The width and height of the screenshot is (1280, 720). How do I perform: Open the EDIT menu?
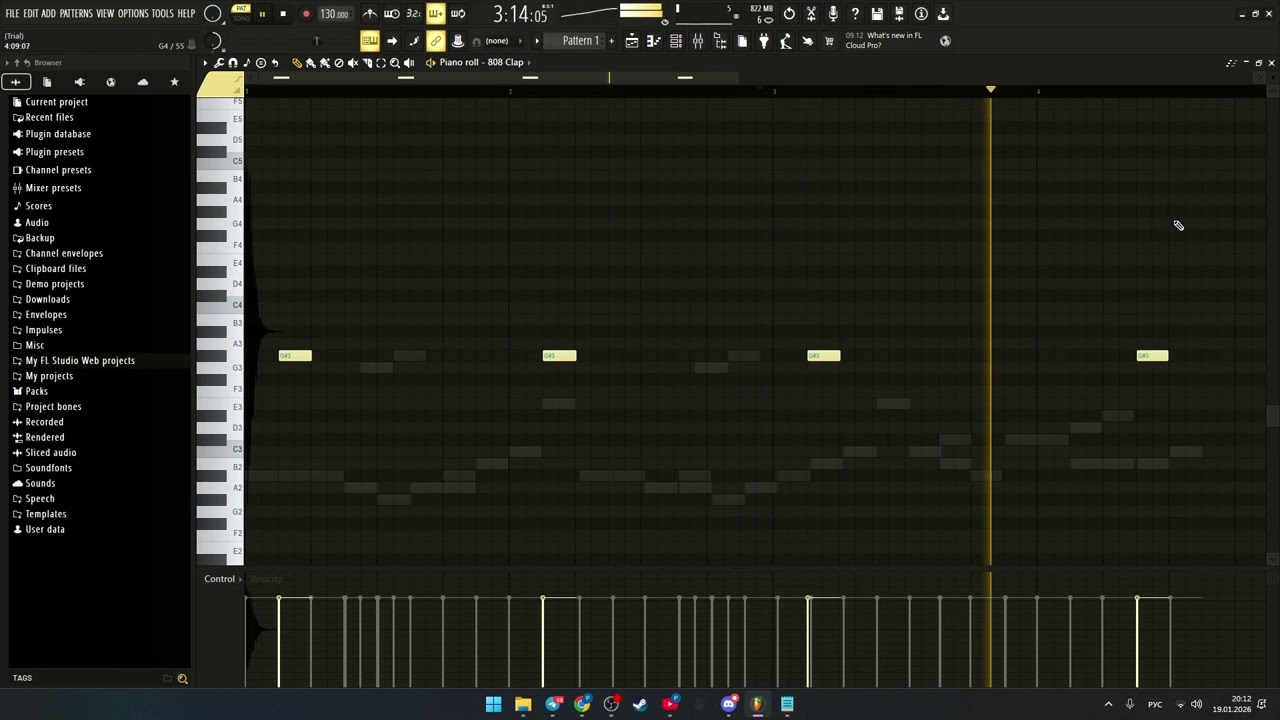click(x=31, y=14)
